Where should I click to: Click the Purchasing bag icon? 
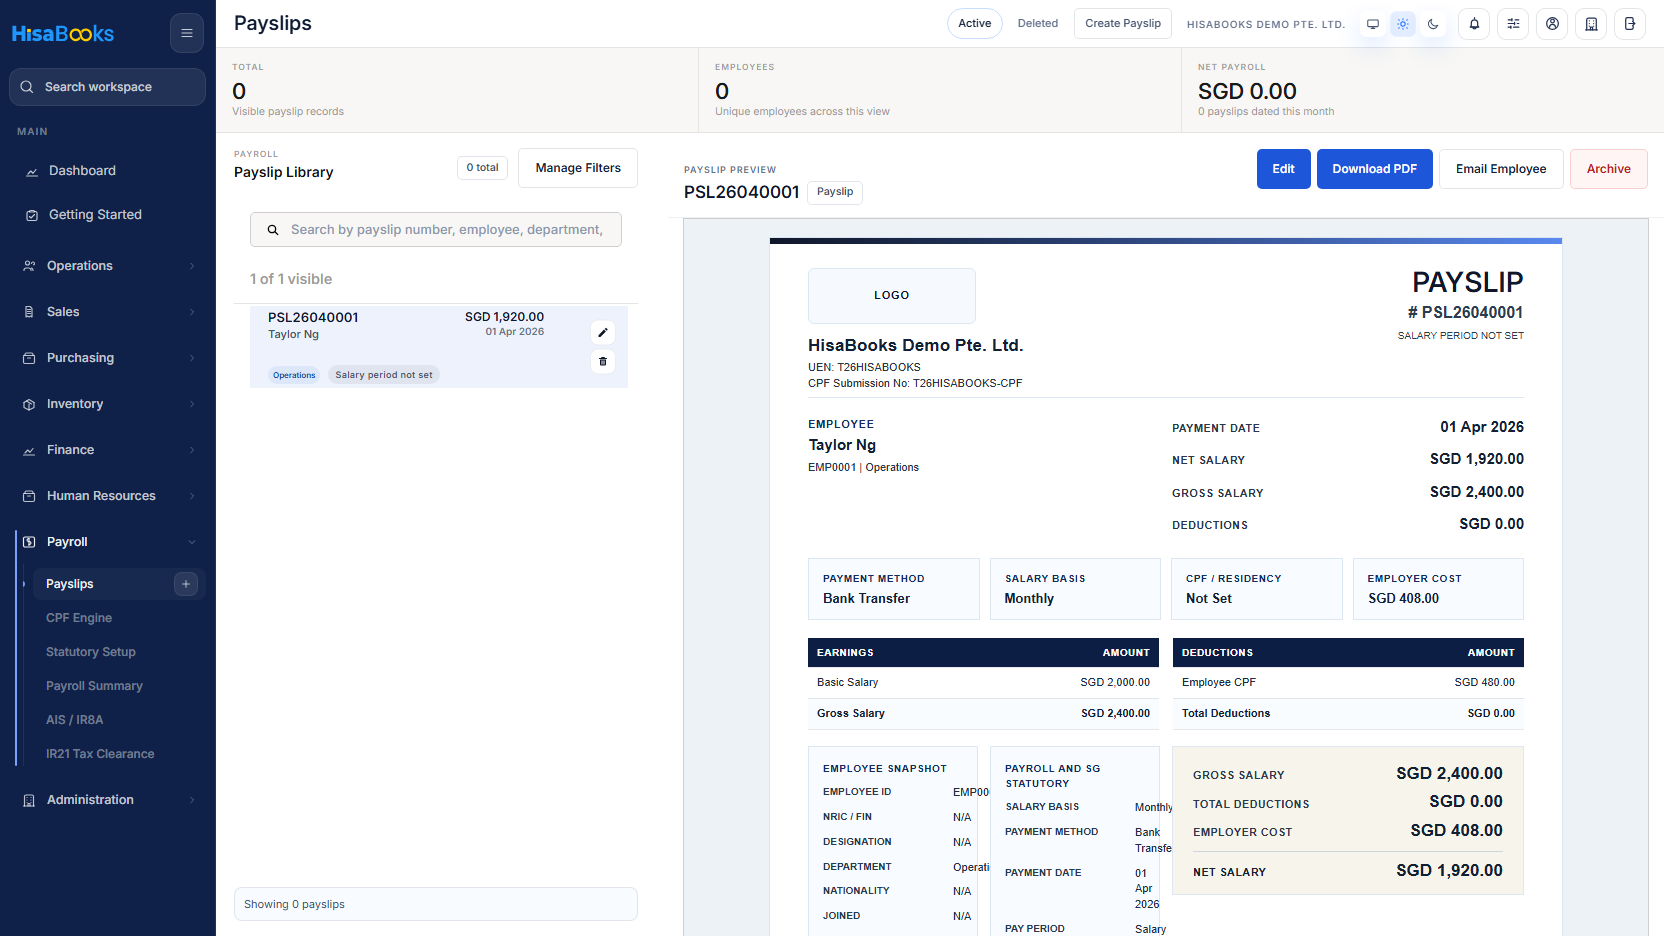29,358
